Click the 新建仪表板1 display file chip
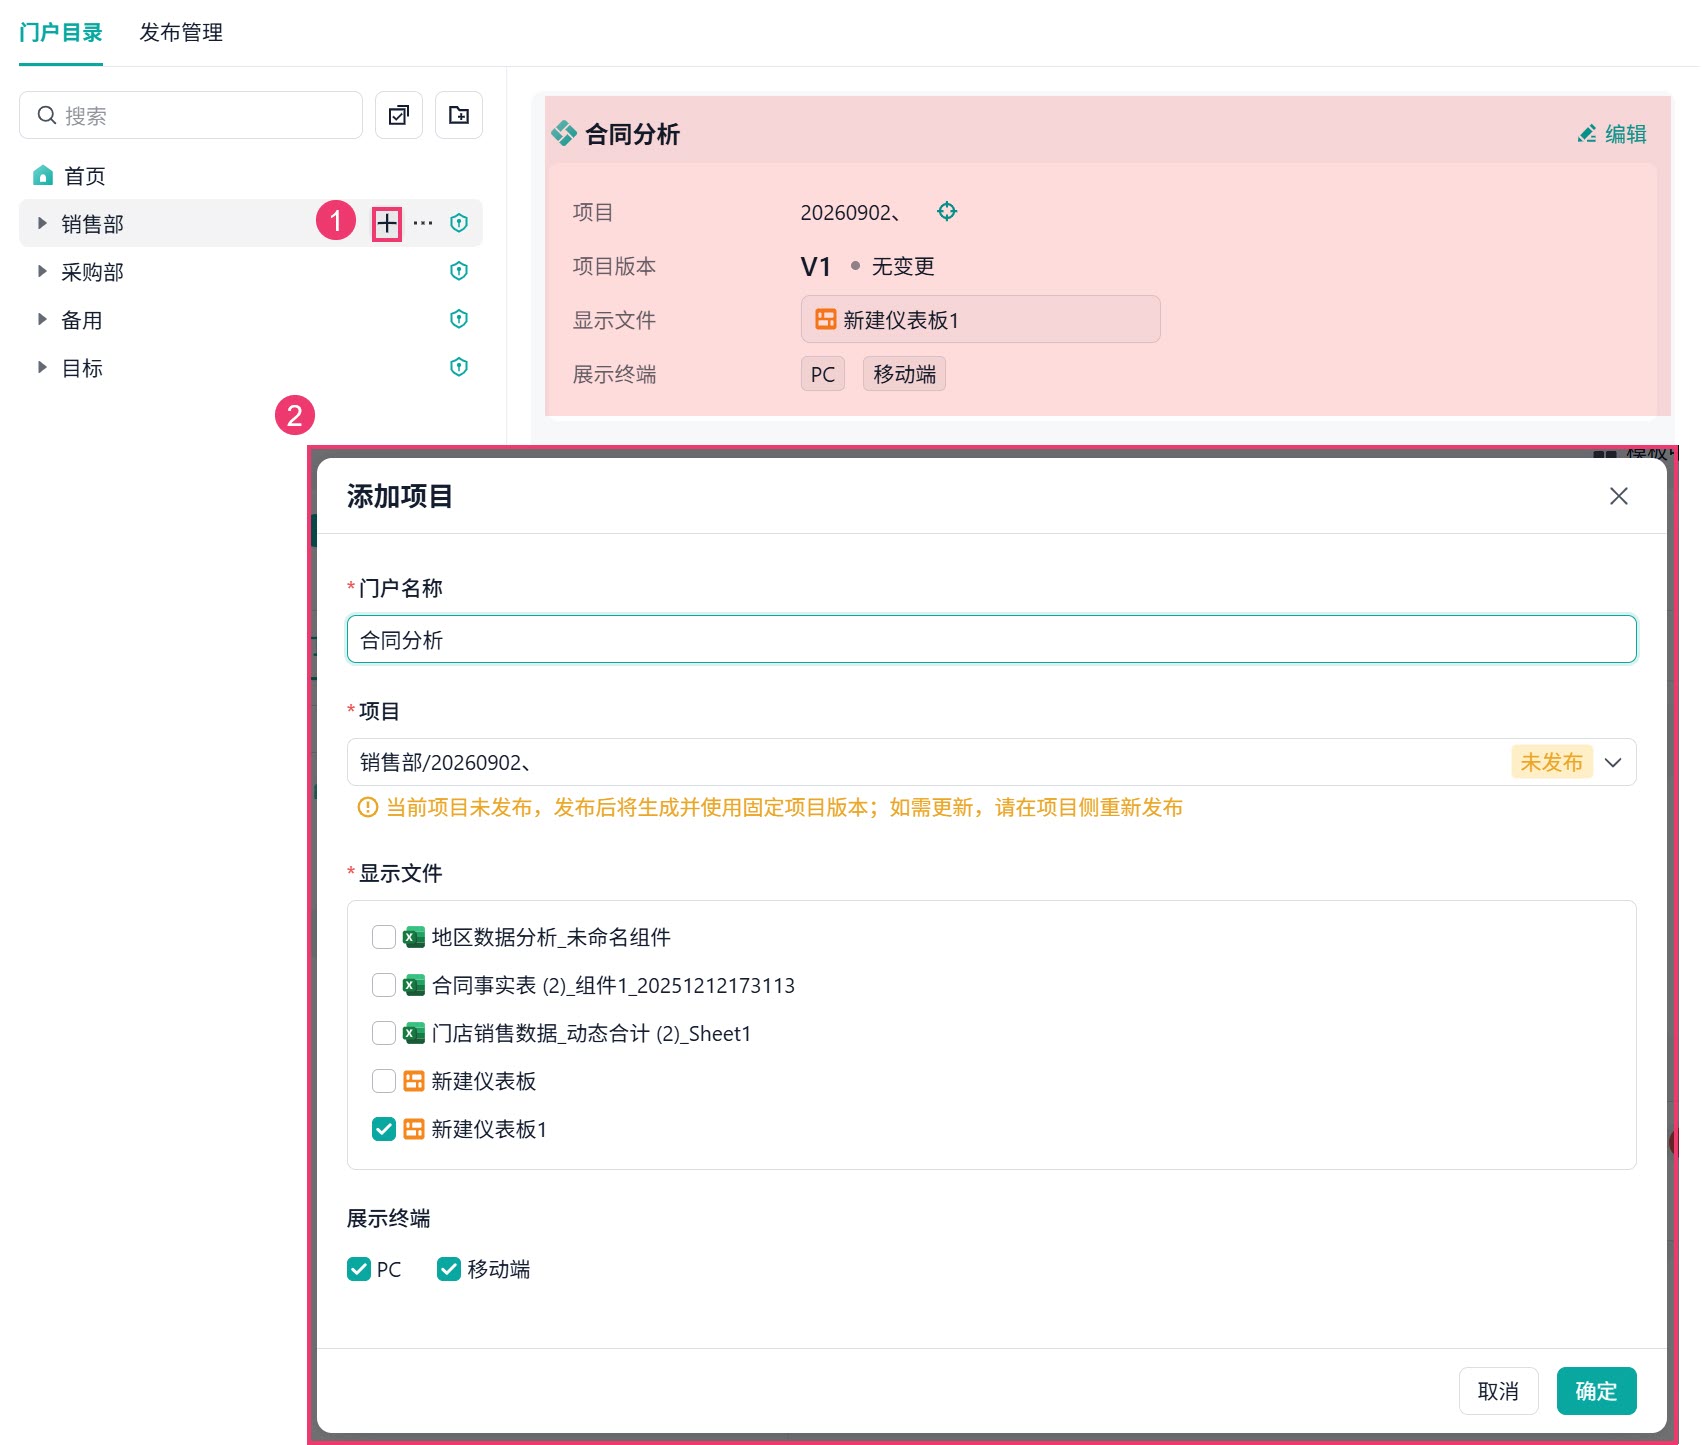This screenshot has width=1702, height=1445. pos(980,319)
